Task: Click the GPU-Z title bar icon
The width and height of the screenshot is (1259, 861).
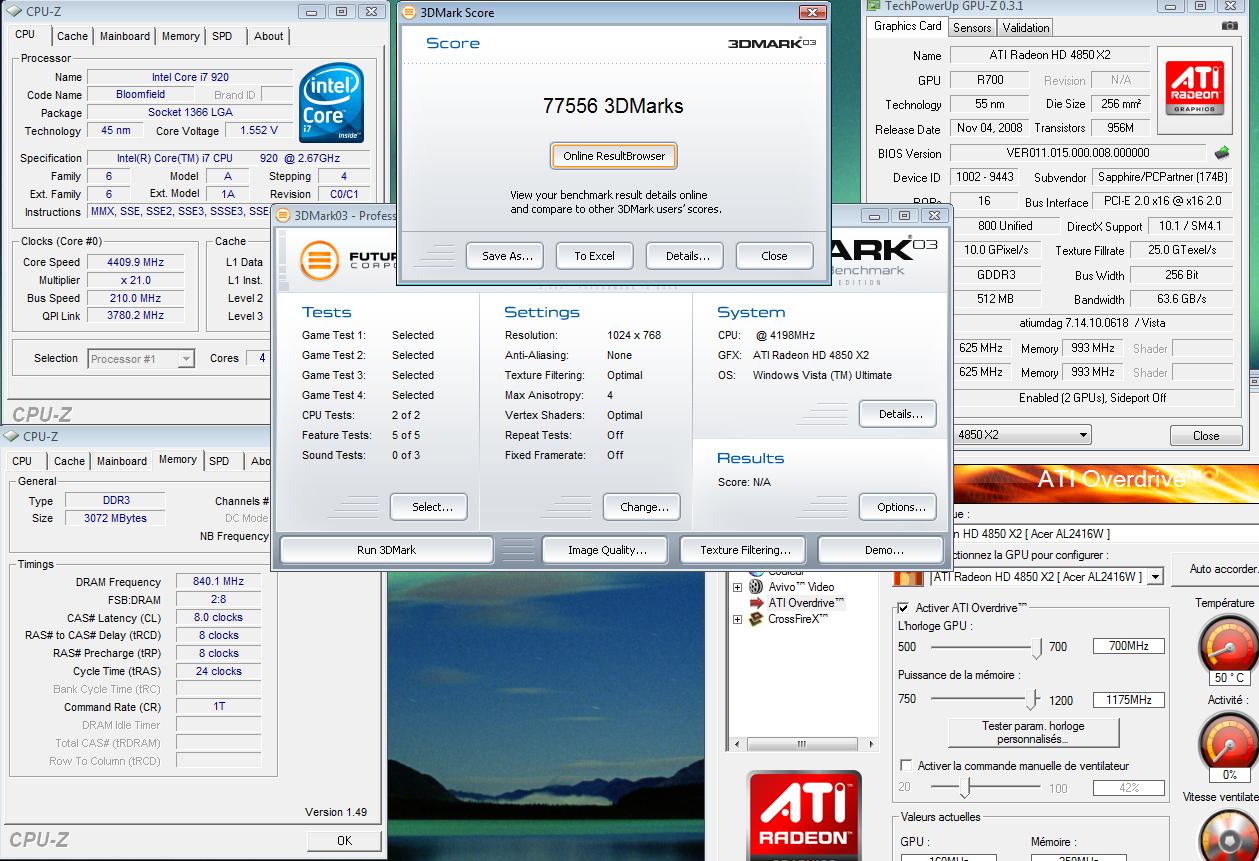Action: (x=874, y=5)
